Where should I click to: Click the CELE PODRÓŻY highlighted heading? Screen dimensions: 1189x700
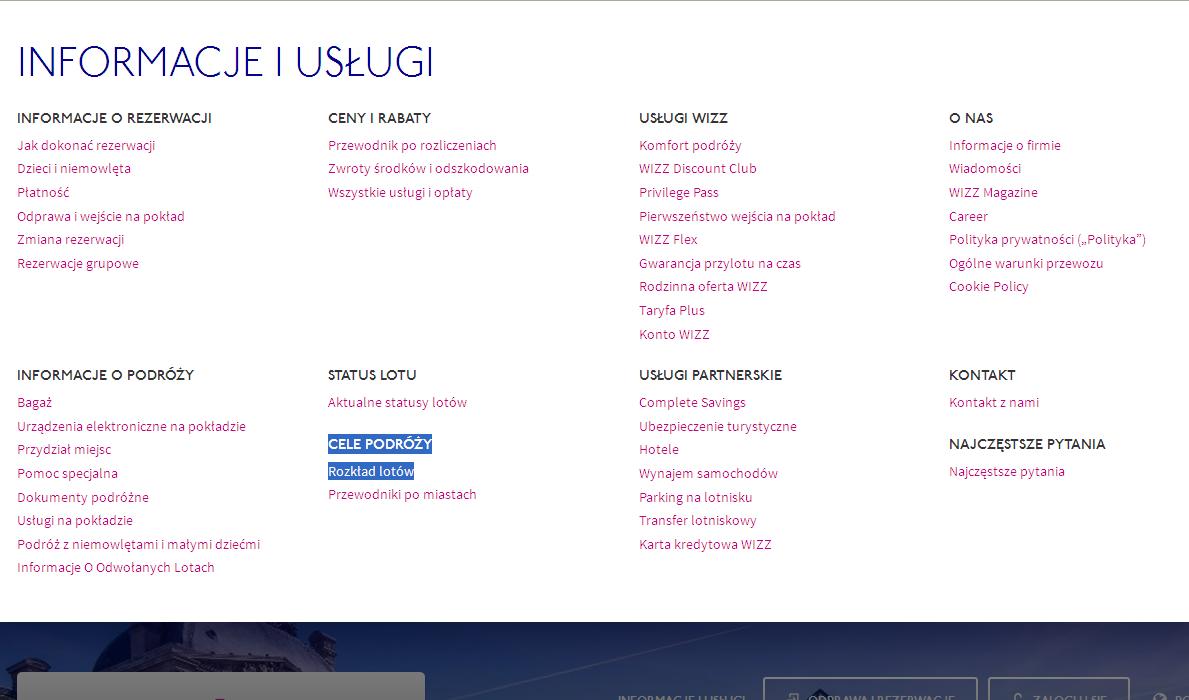click(x=380, y=444)
